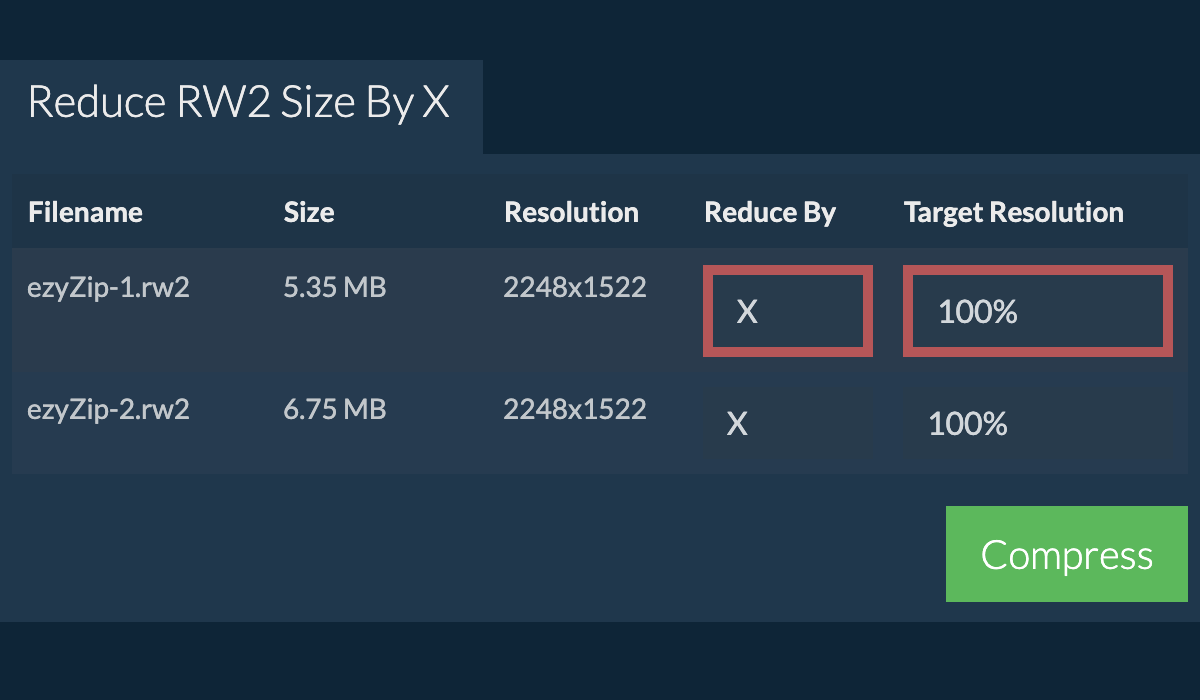Open the Reduce By selector for ezyZip-1.rw2

[x=787, y=311]
